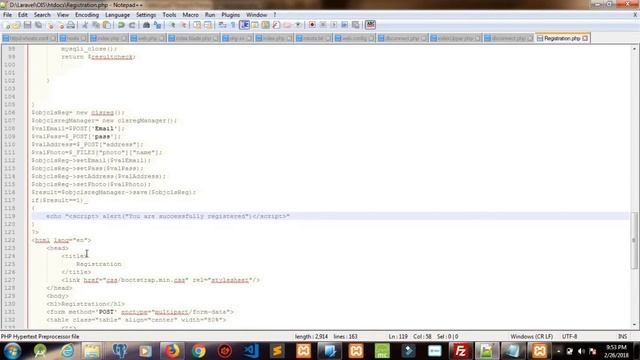Open the Settings menu
Image resolution: width=640 pixels, height=360 pixels.
pyautogui.click(x=146, y=15)
